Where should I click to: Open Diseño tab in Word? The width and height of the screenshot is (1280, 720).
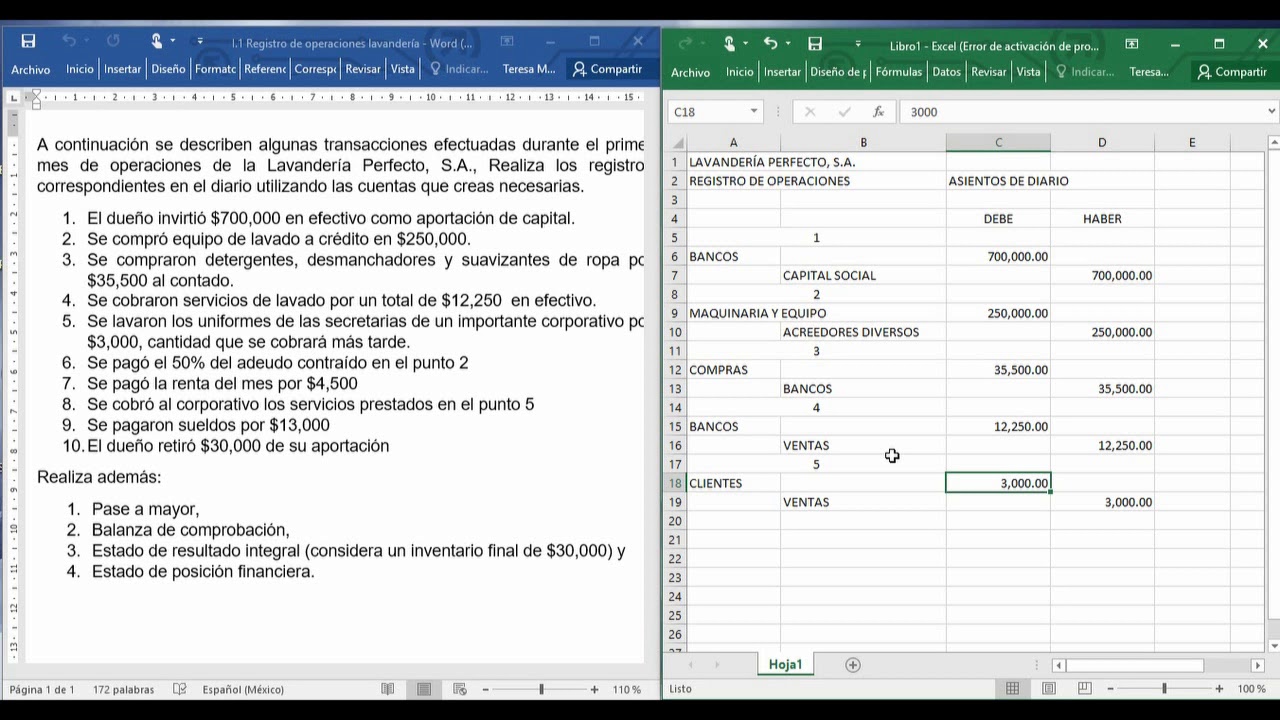point(168,69)
